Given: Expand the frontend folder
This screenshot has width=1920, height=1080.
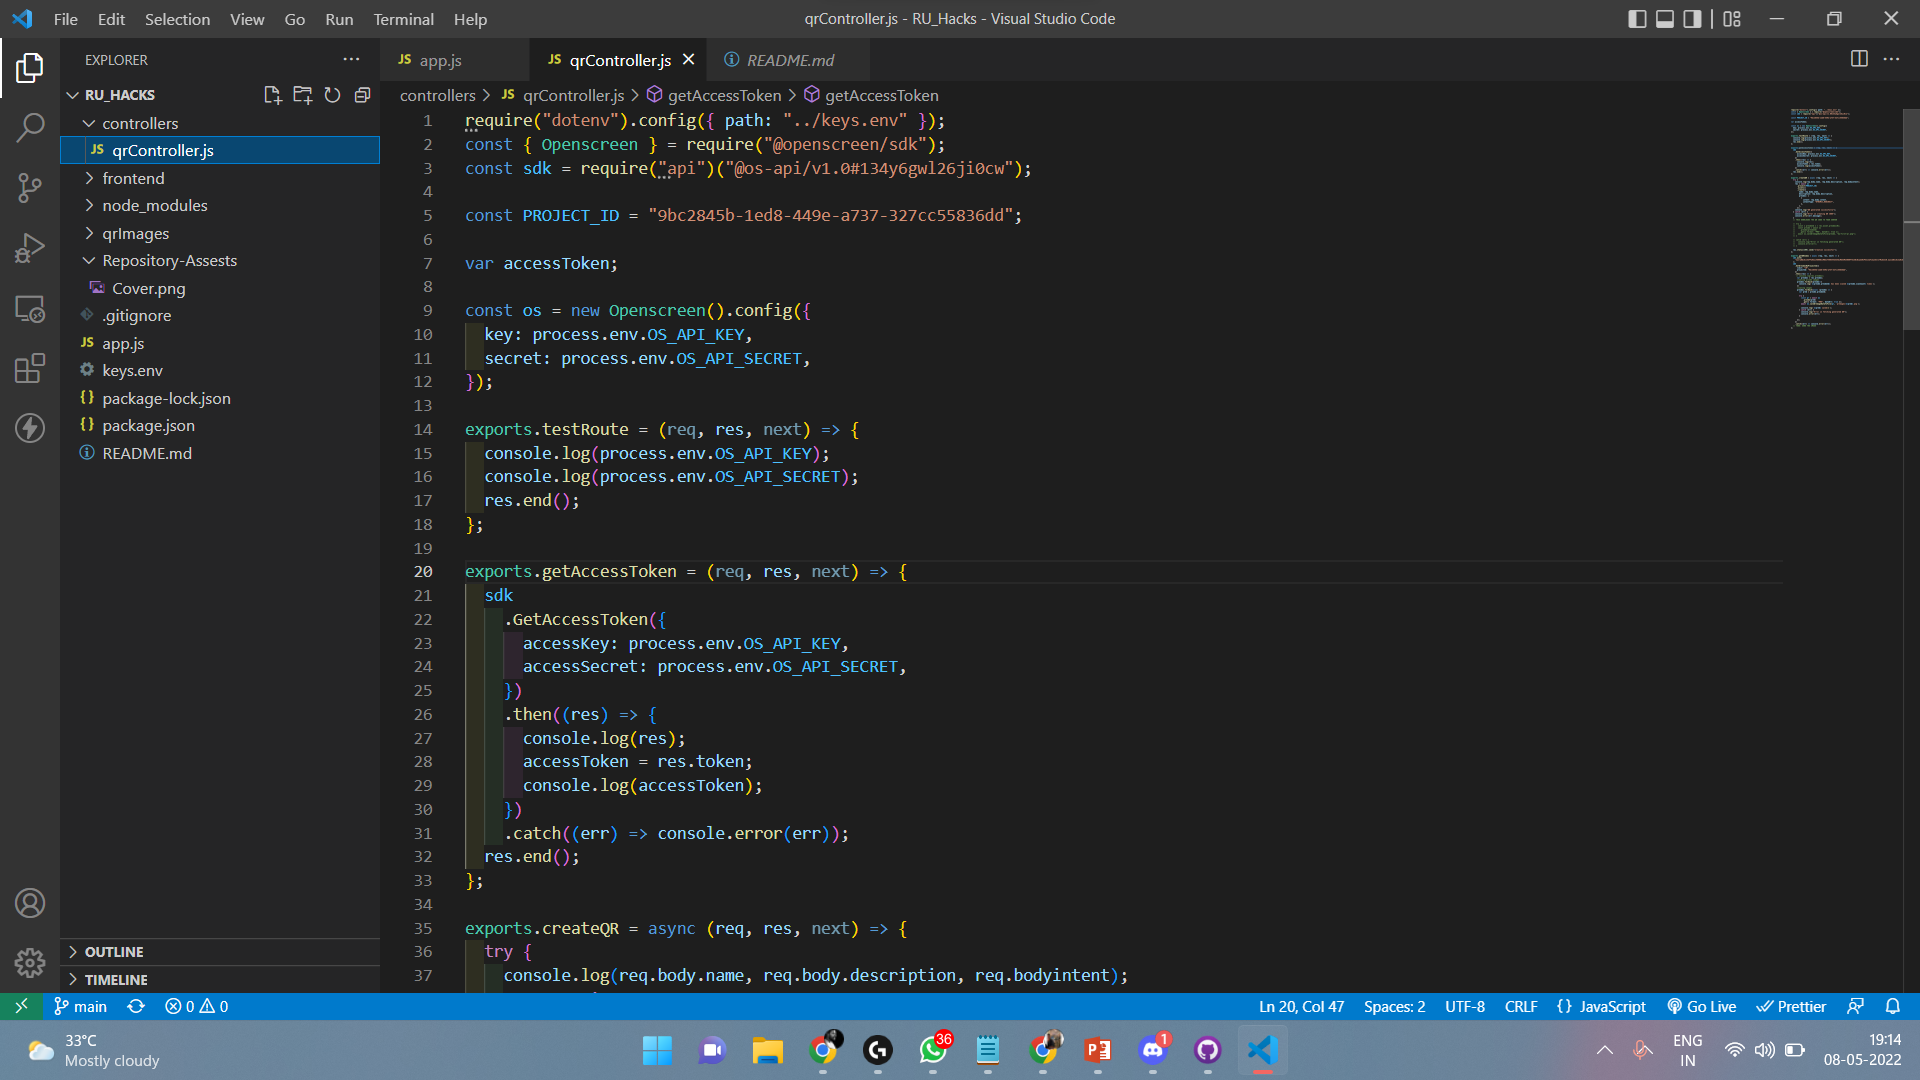Looking at the screenshot, I should [x=133, y=178].
